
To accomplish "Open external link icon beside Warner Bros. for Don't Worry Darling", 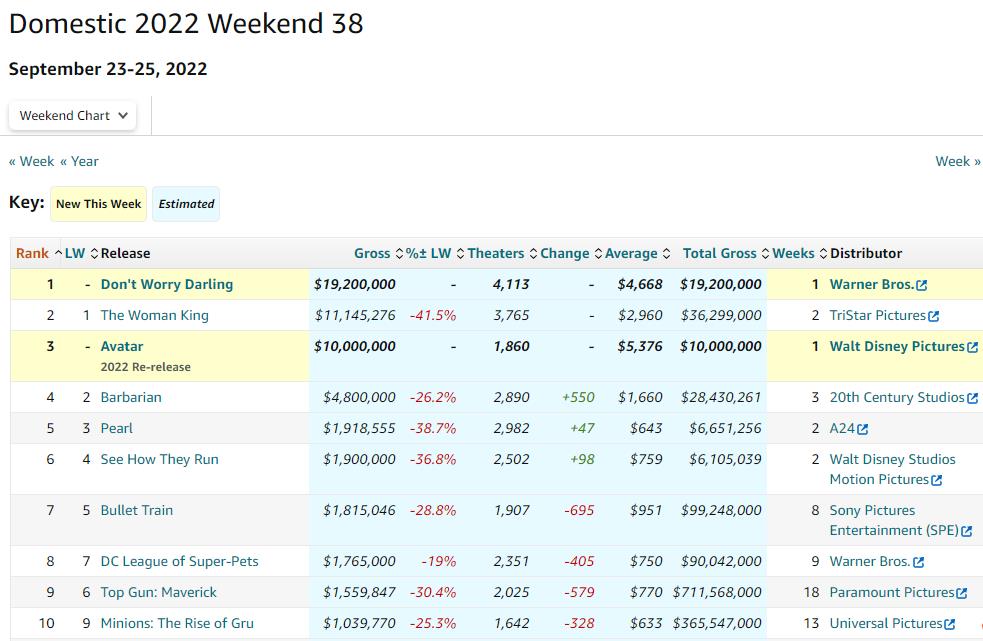I will pyautogui.click(x=921, y=285).
